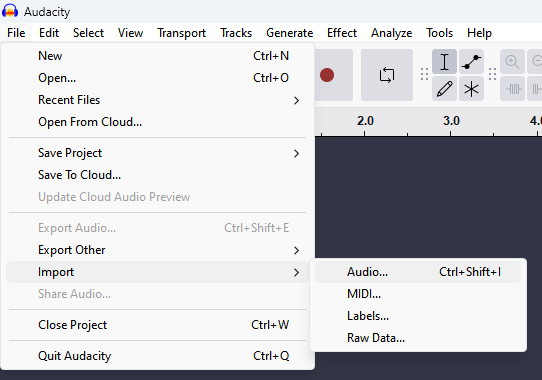Open the Effect menu
The image size is (542, 380).
(342, 33)
